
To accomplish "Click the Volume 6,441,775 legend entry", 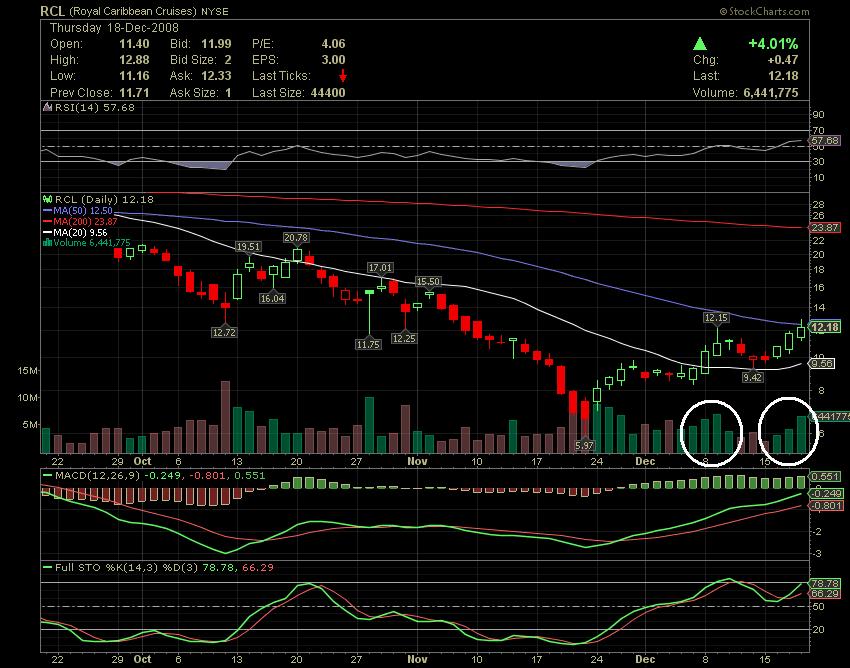I will (87, 242).
